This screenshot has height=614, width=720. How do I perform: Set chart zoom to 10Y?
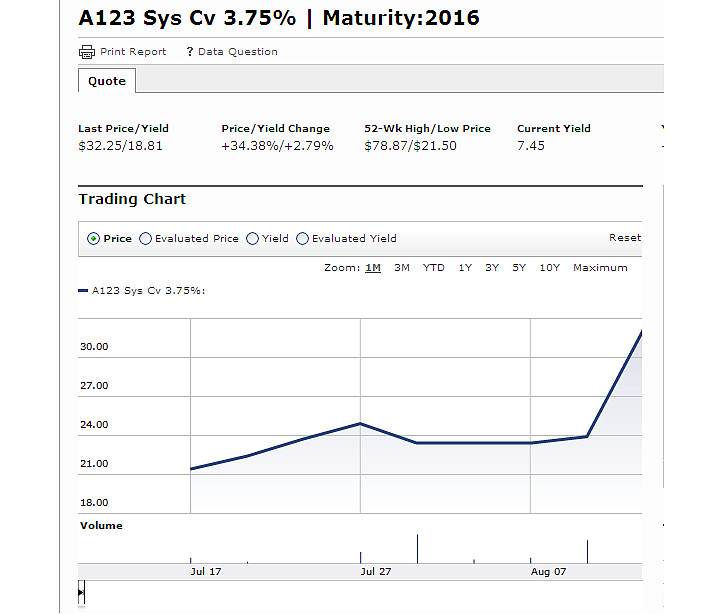coord(550,268)
